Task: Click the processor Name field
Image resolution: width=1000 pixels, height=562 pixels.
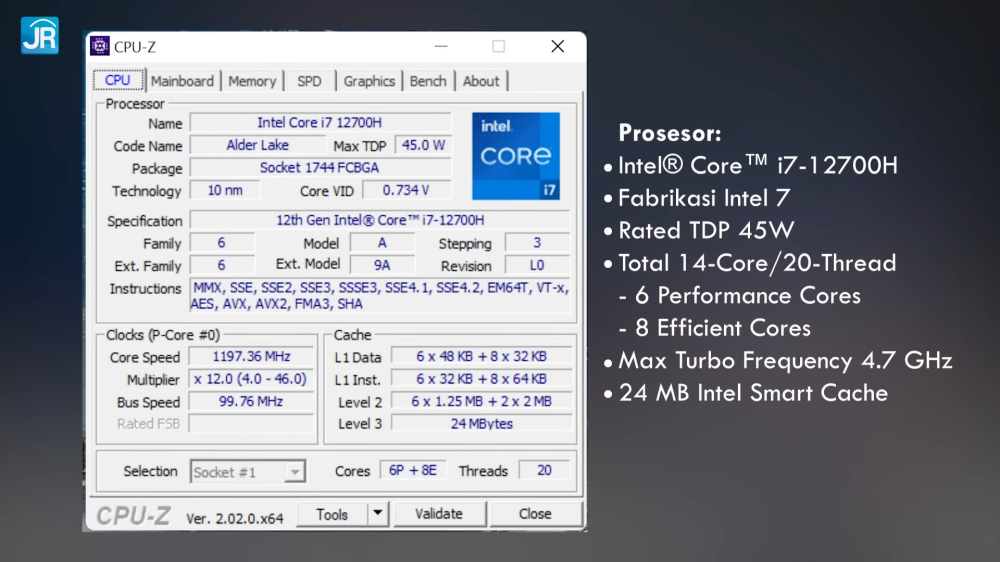Action: pyautogui.click(x=320, y=123)
